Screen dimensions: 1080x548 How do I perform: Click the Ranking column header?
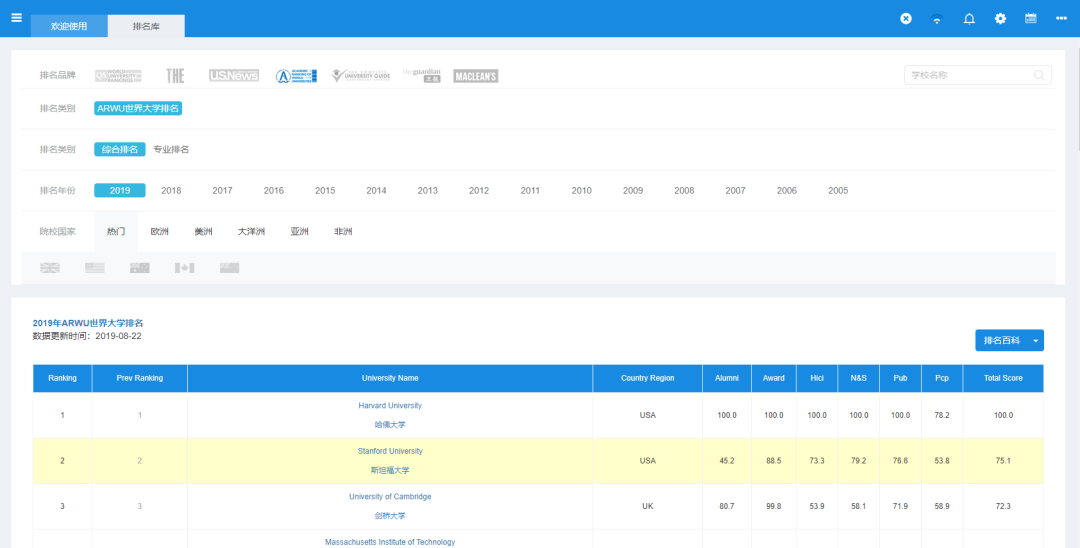click(63, 379)
